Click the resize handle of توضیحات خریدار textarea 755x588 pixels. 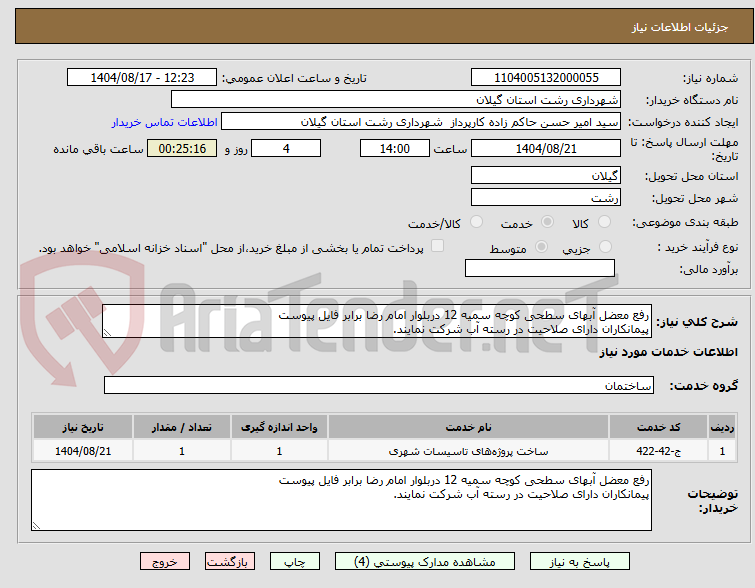[36, 526]
